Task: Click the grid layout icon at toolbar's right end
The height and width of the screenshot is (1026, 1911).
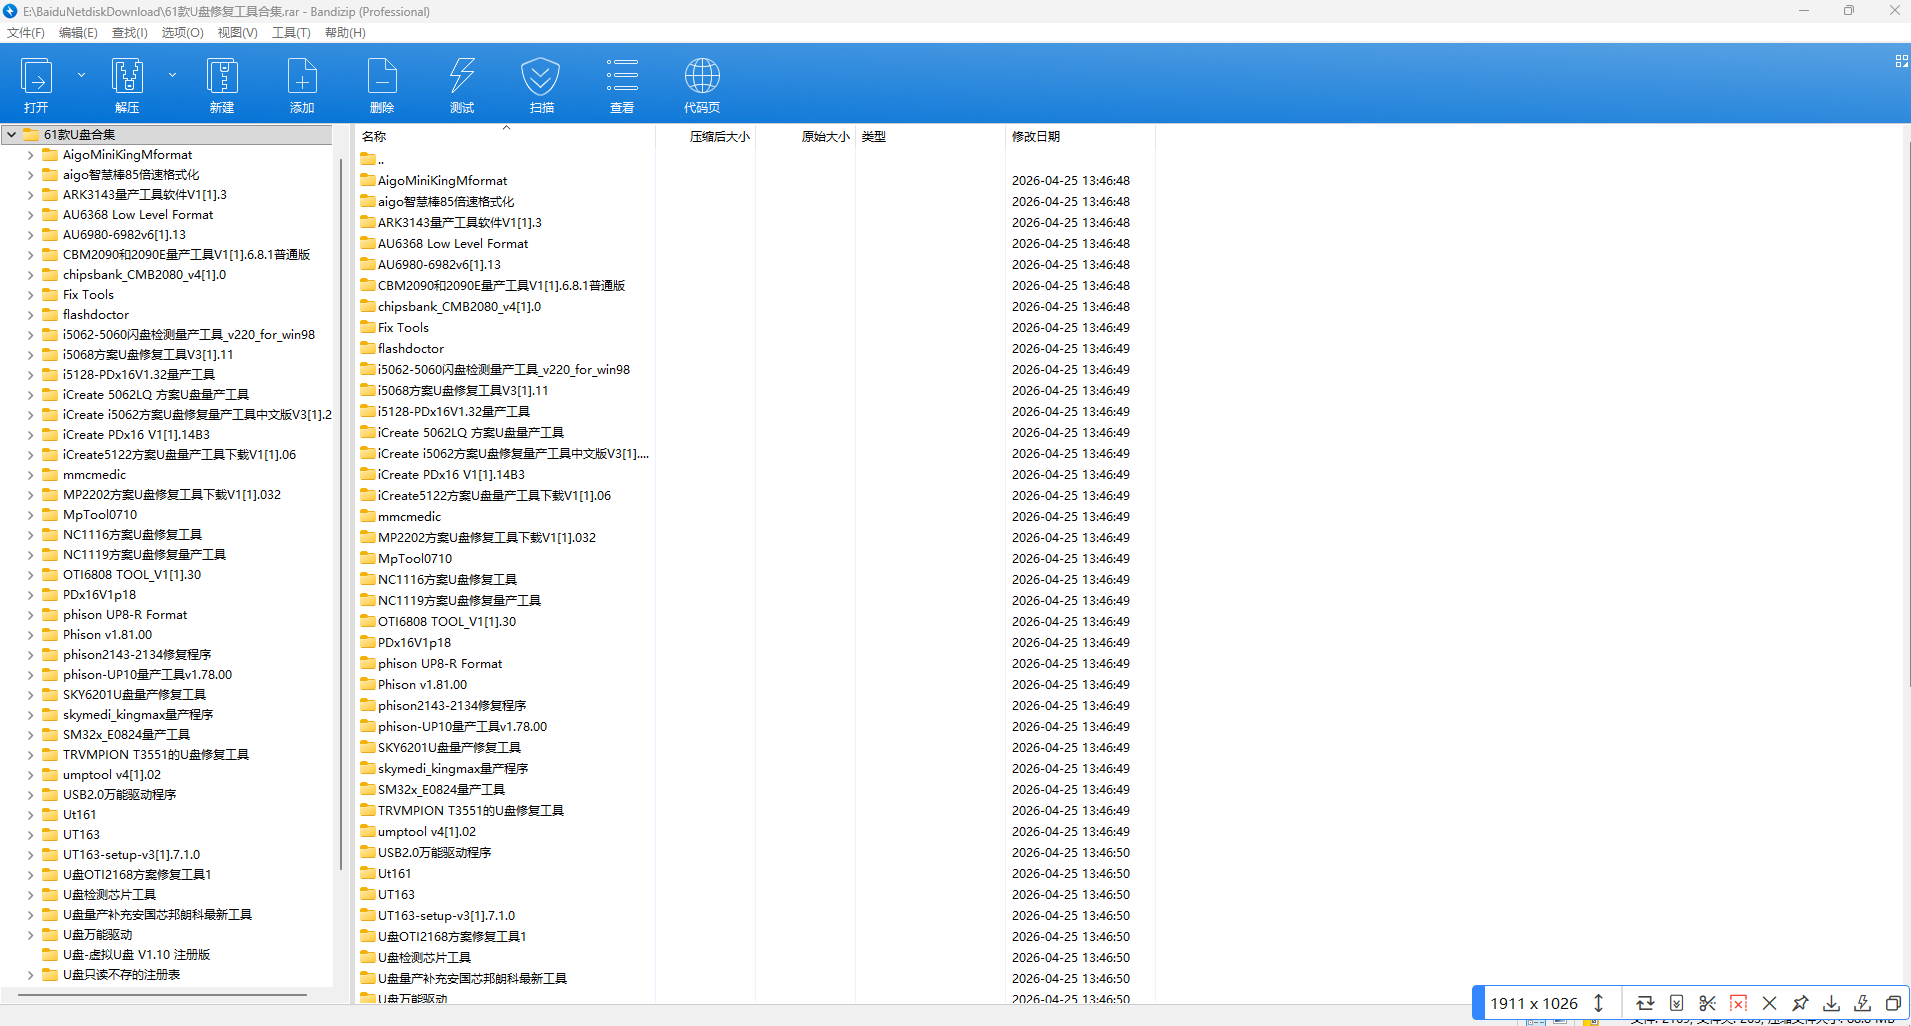Action: pyautogui.click(x=1901, y=61)
